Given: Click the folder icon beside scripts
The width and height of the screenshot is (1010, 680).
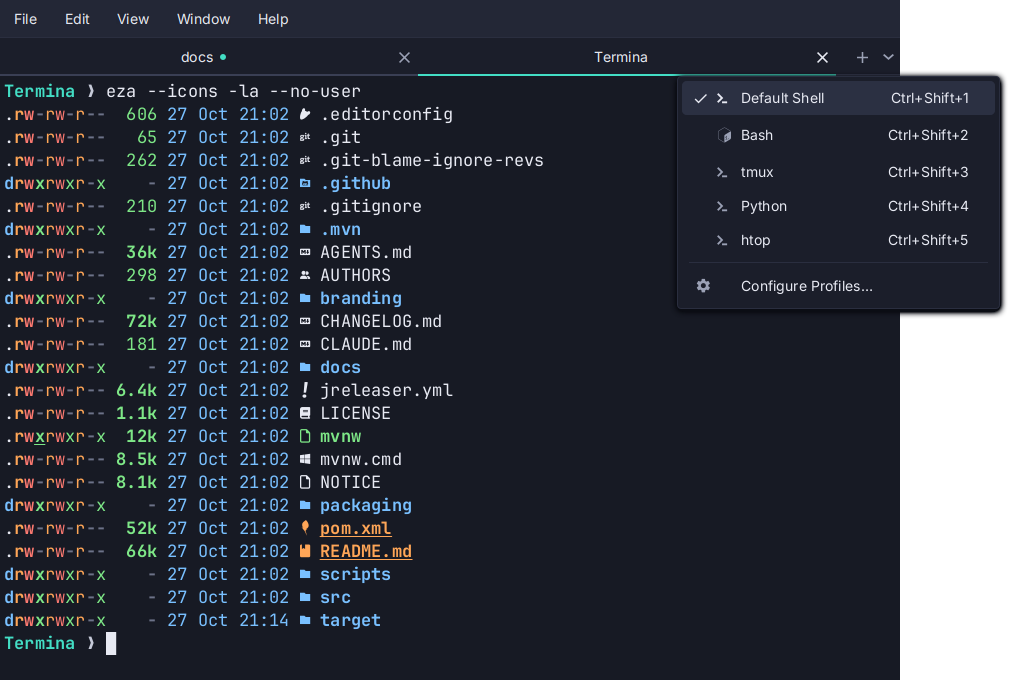Looking at the screenshot, I should pyautogui.click(x=305, y=574).
